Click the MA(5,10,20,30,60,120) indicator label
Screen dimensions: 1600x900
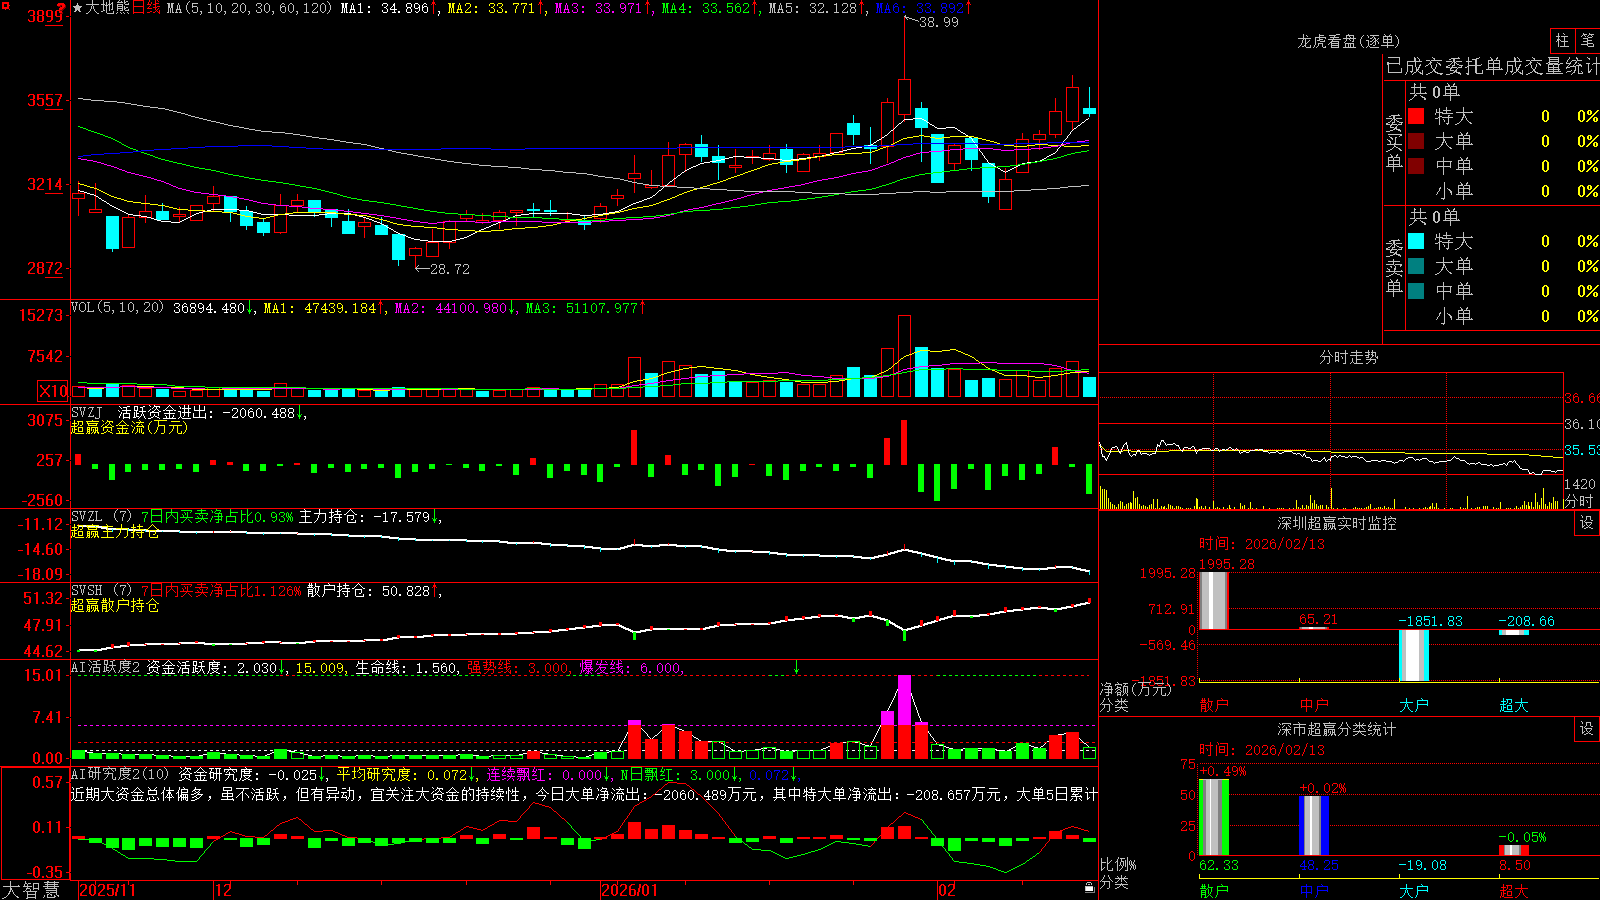tap(250, 8)
